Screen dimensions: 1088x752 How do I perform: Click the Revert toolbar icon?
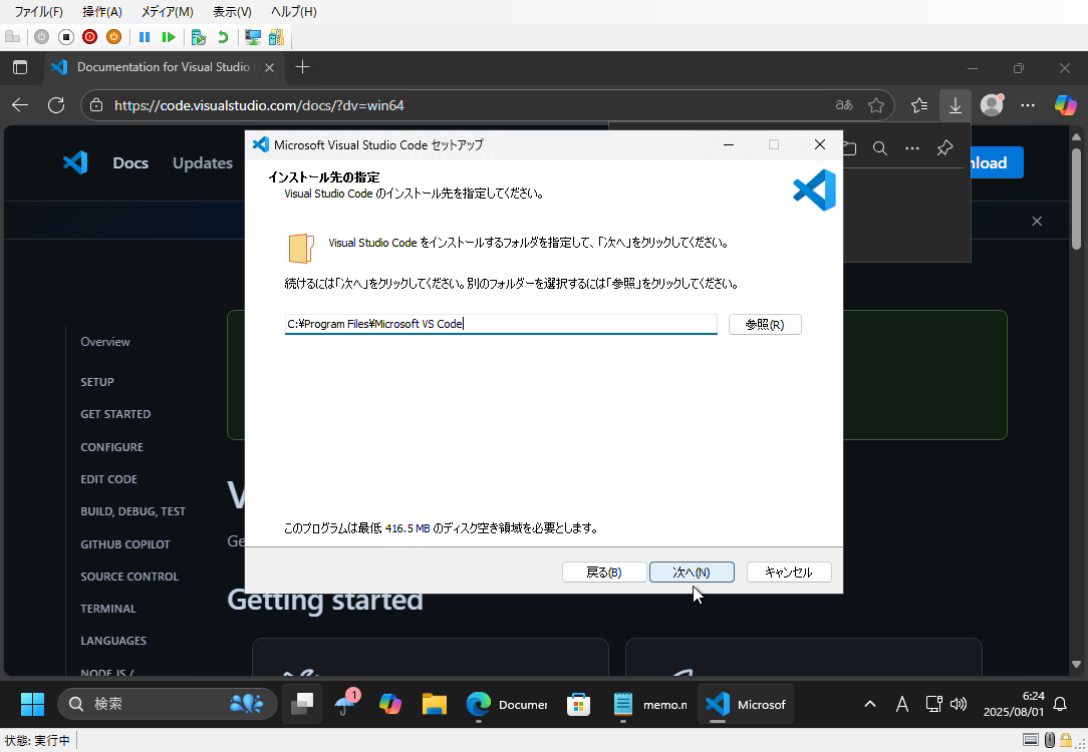pyautogui.click(x=223, y=37)
